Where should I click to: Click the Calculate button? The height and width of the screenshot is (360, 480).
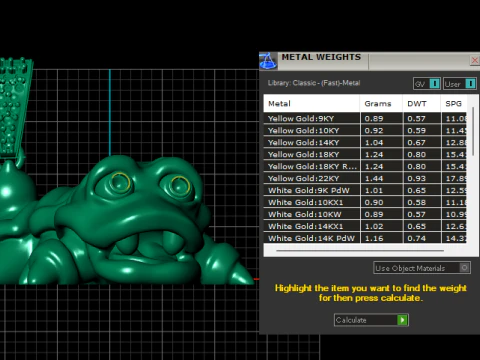coord(371,320)
